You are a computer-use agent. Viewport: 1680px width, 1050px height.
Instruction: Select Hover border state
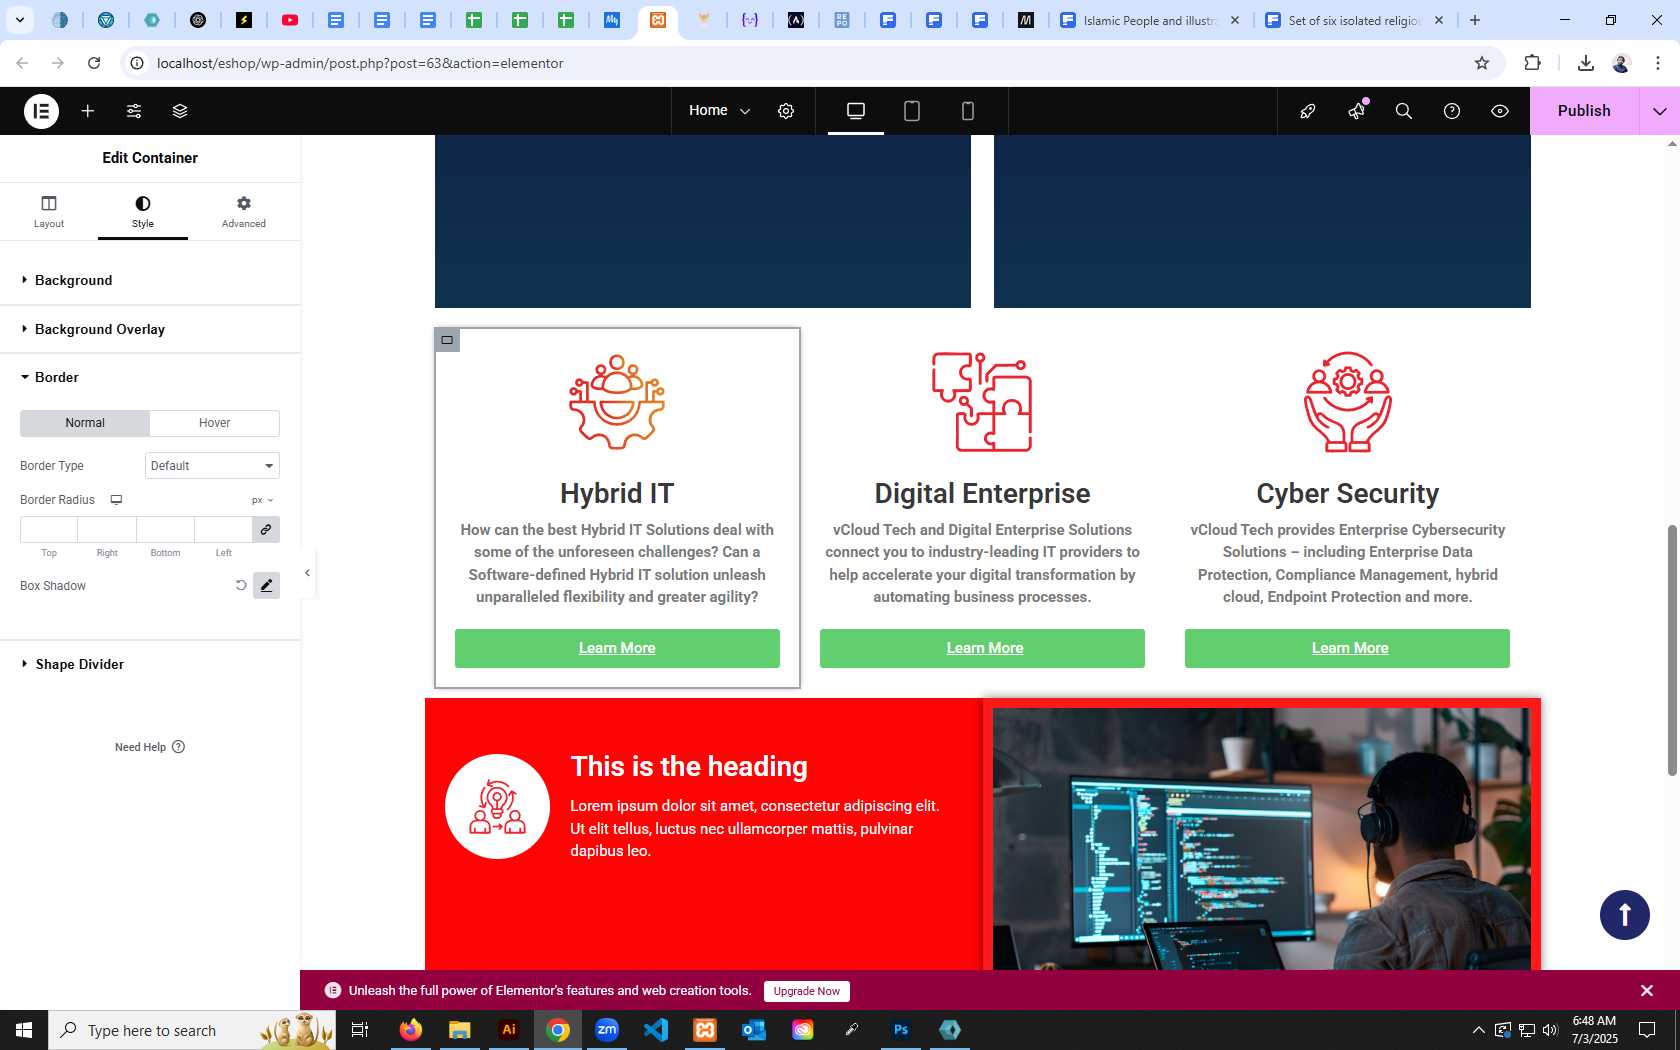click(x=215, y=423)
